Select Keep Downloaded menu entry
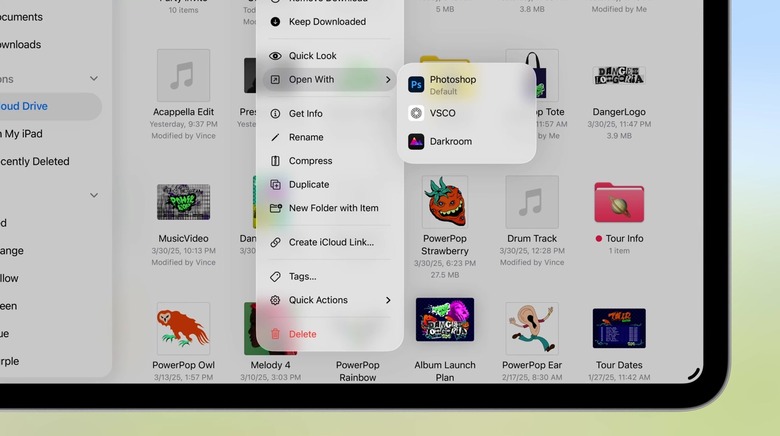 pyautogui.click(x=330, y=21)
